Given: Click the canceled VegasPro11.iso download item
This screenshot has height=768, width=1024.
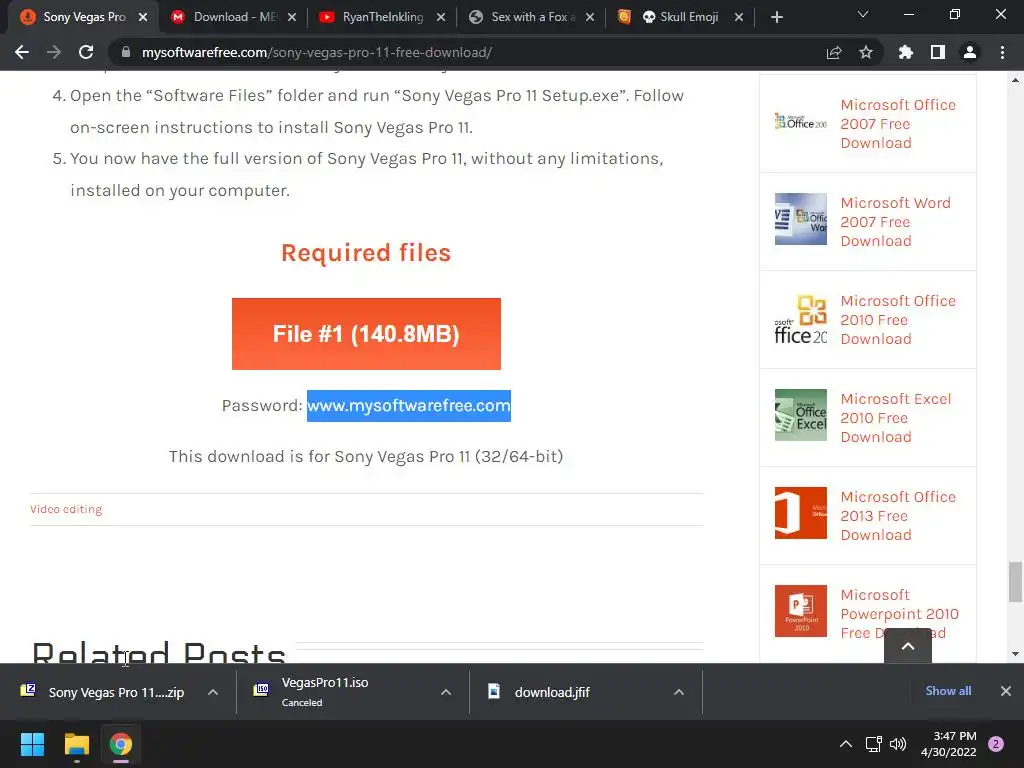Looking at the screenshot, I should 327,692.
